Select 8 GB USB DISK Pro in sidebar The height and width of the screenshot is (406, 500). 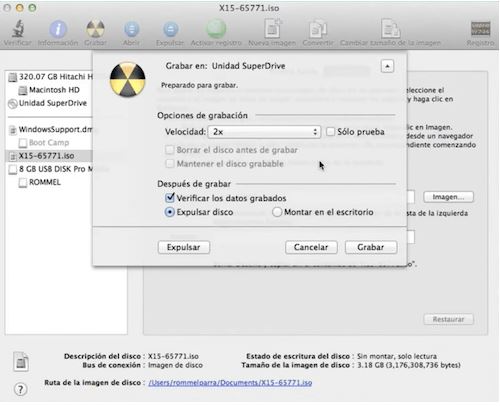click(50, 169)
